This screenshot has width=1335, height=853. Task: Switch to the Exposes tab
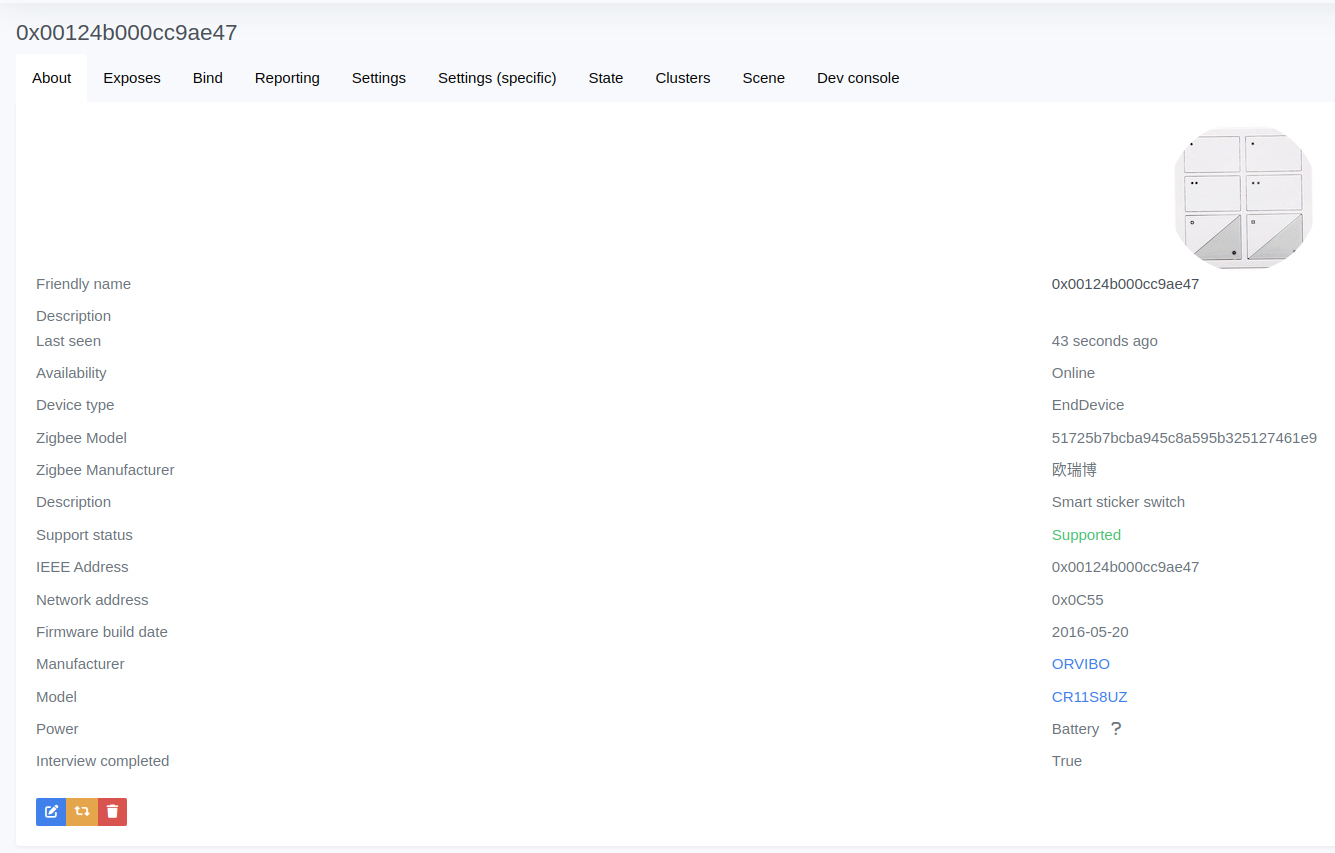point(131,77)
